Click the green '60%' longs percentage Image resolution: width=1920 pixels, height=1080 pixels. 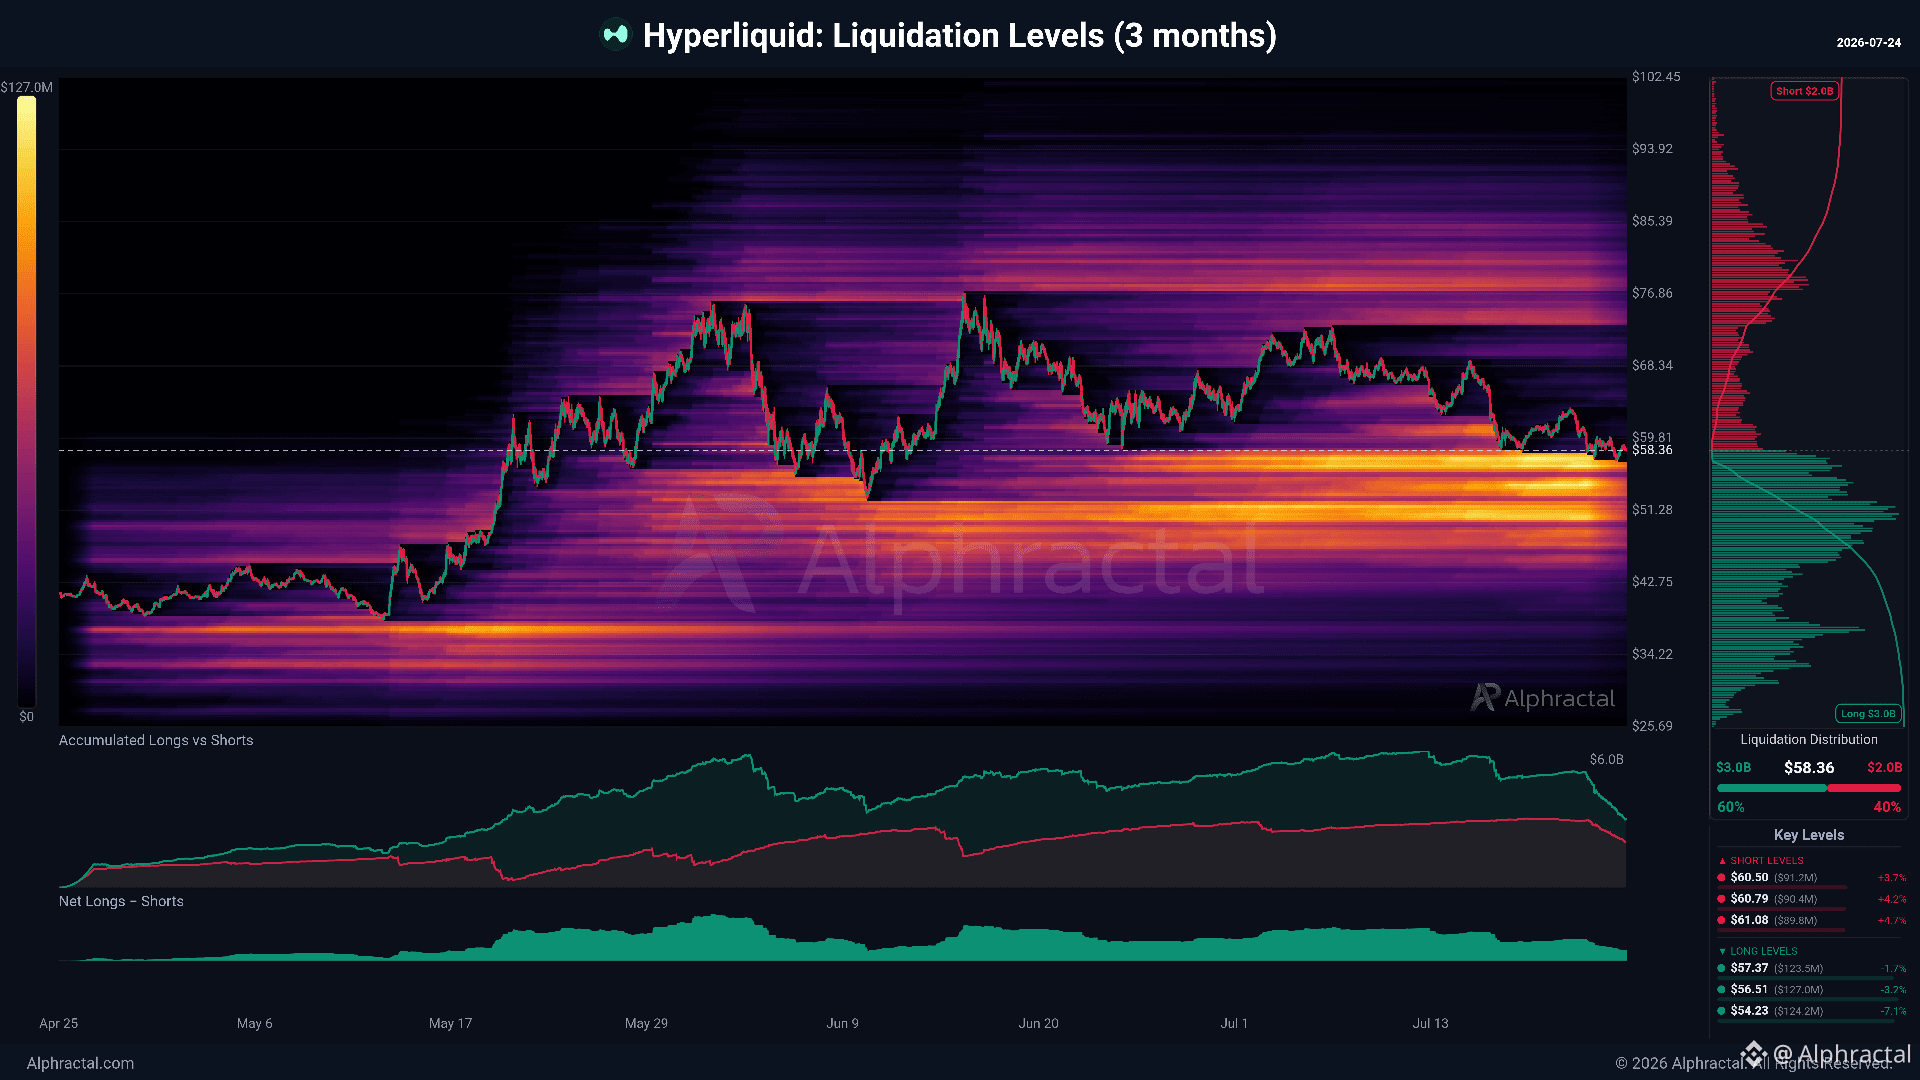(1731, 807)
